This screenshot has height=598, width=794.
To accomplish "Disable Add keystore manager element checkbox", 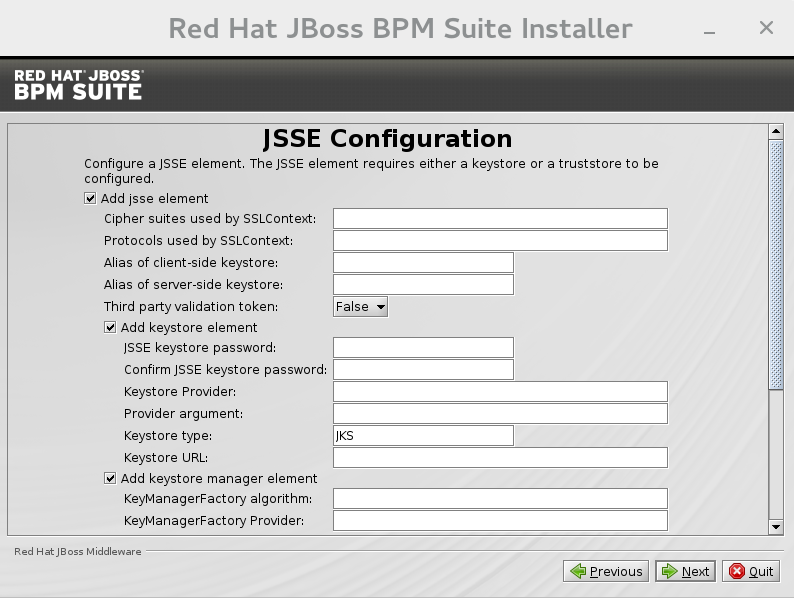I will (x=111, y=478).
